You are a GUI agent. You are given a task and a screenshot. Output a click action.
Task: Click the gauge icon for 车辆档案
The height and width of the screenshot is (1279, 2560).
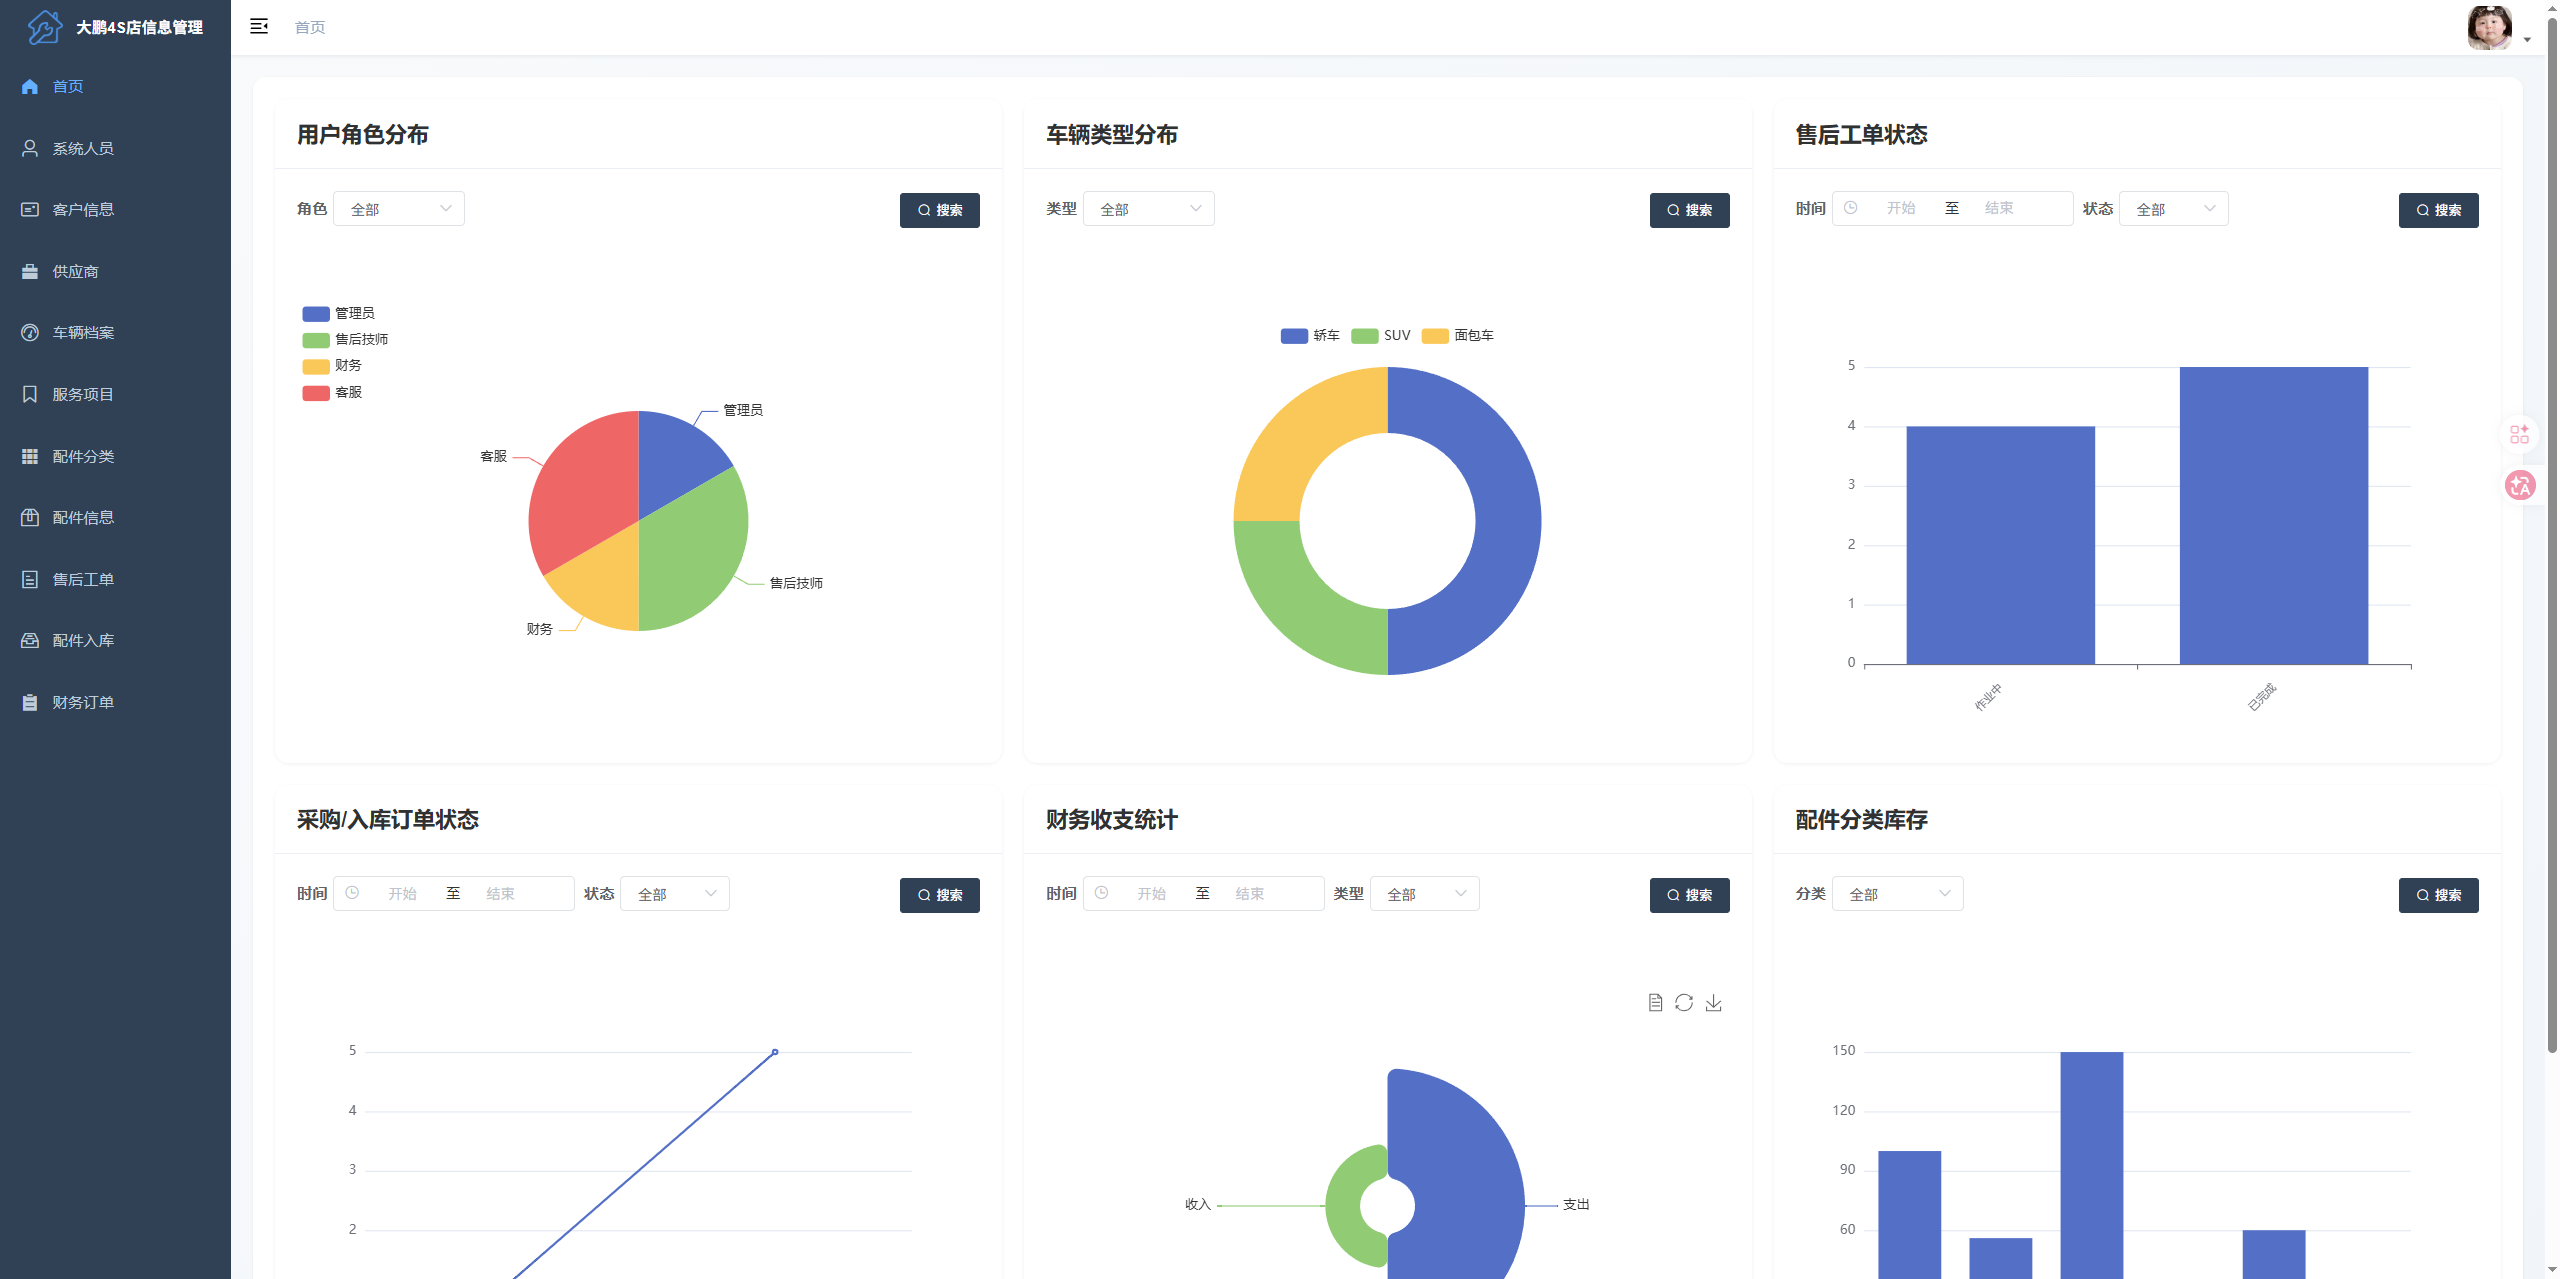pyautogui.click(x=30, y=333)
